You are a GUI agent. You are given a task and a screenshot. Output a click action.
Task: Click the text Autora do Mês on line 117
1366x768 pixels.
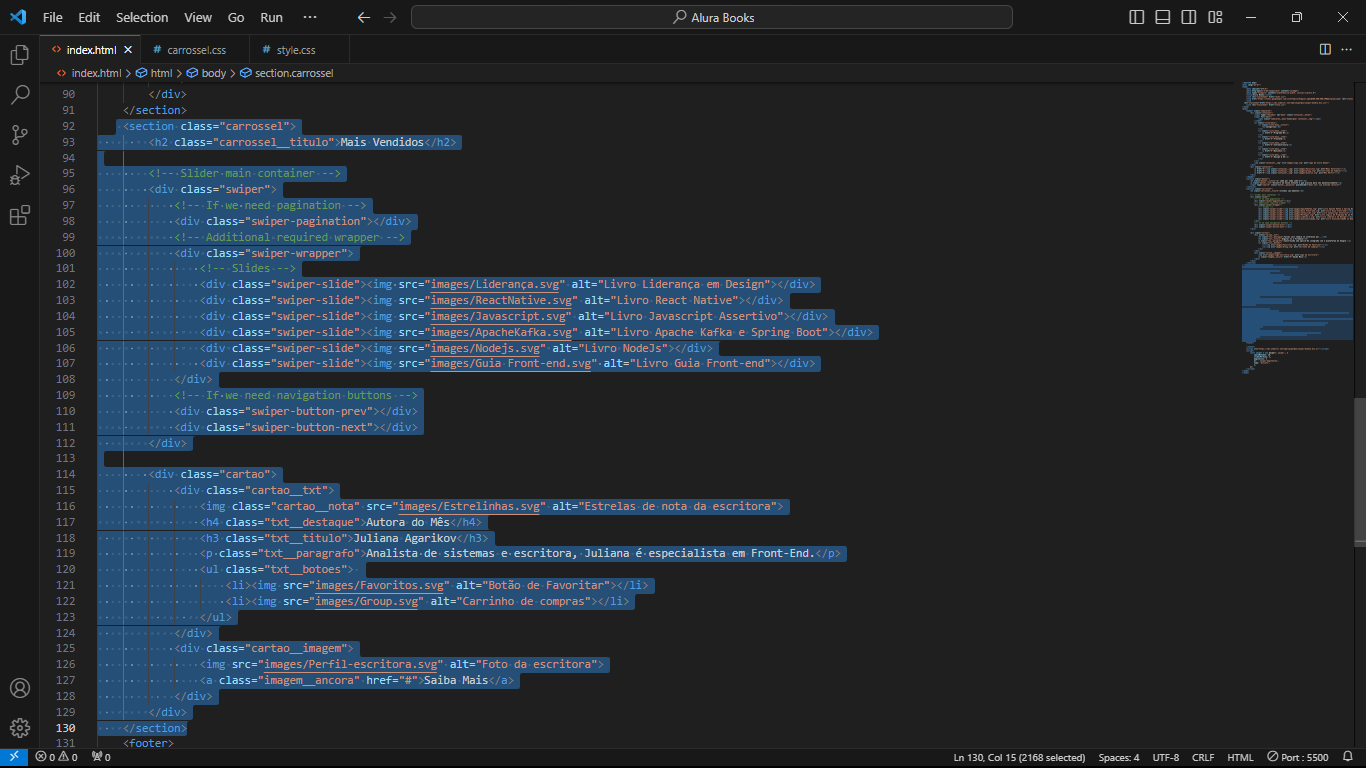tap(406, 522)
